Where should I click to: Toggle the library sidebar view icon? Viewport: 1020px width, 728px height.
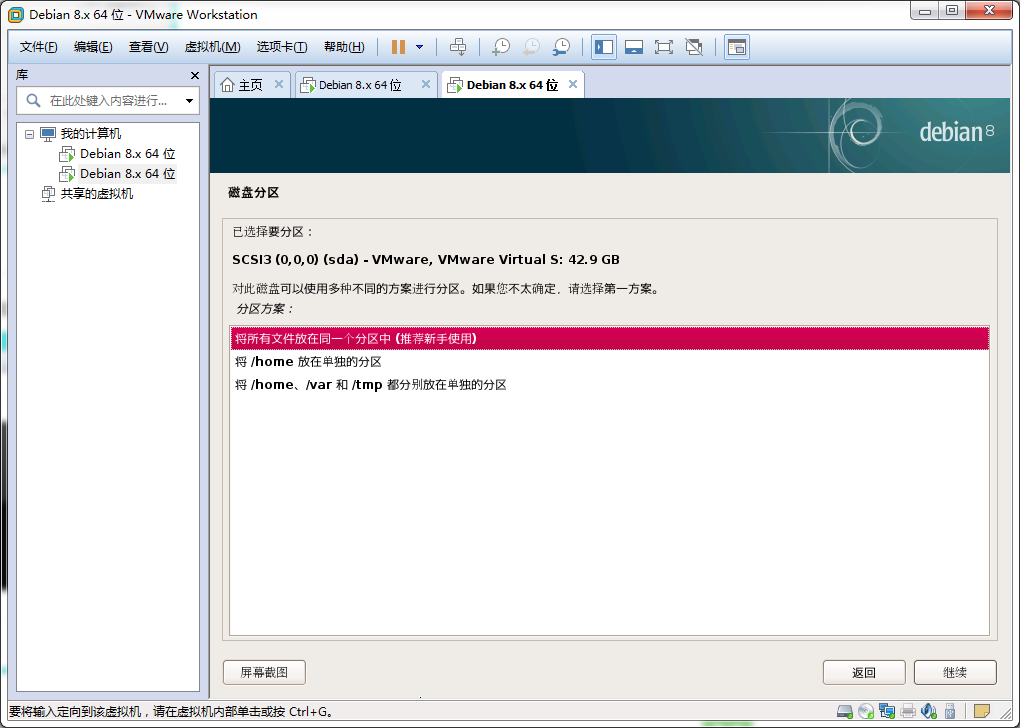604,47
